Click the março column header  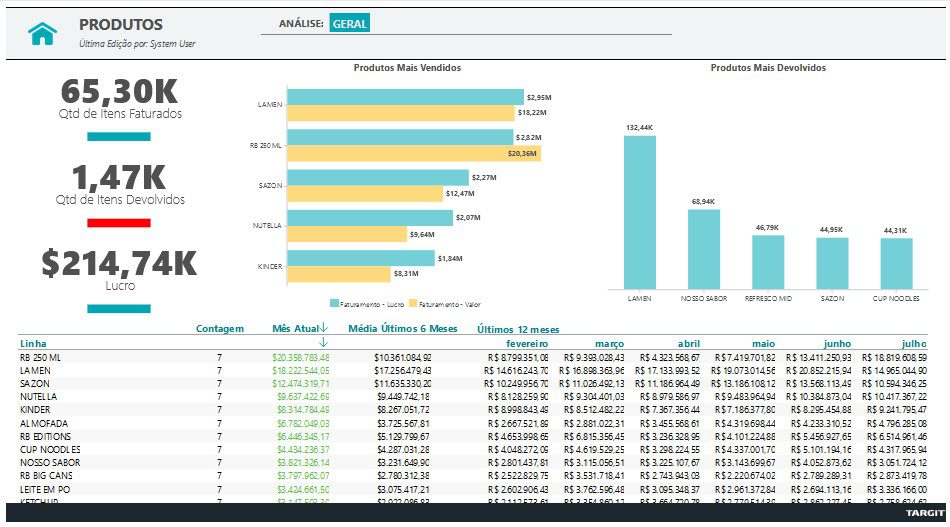tap(610, 343)
